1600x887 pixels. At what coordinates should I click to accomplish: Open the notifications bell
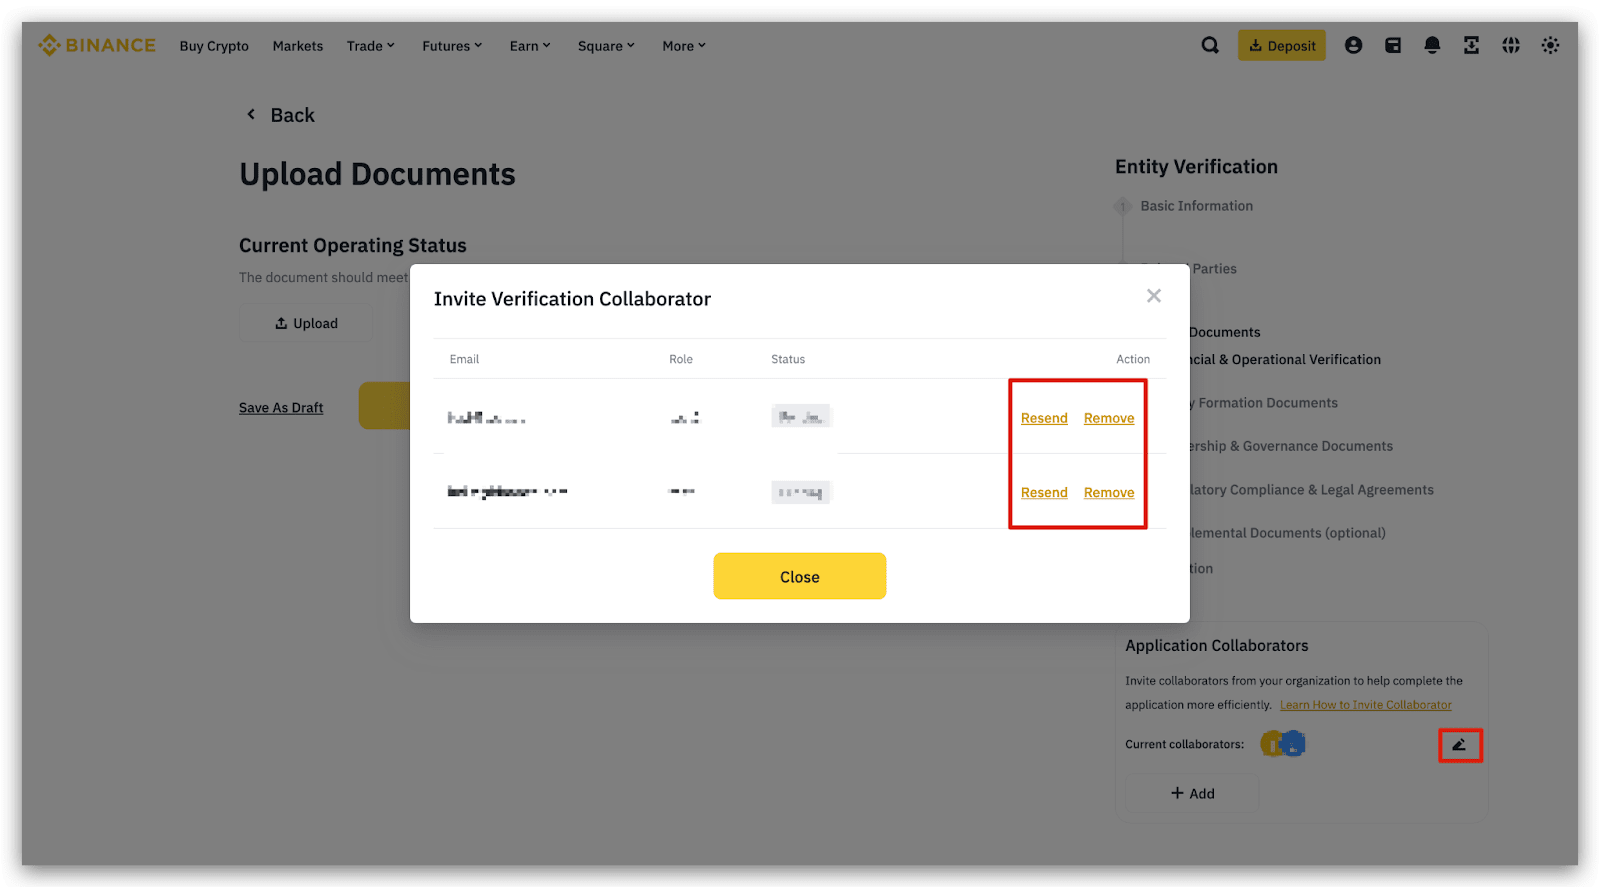point(1432,45)
